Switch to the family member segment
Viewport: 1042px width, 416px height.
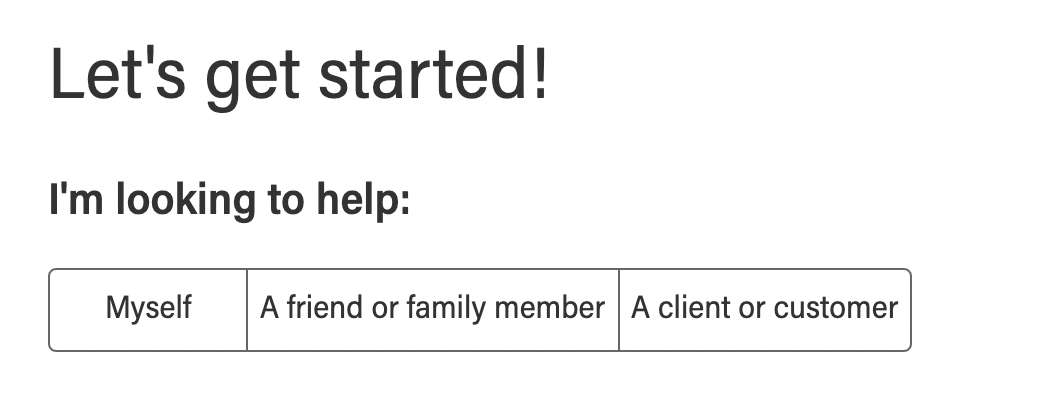tap(432, 309)
